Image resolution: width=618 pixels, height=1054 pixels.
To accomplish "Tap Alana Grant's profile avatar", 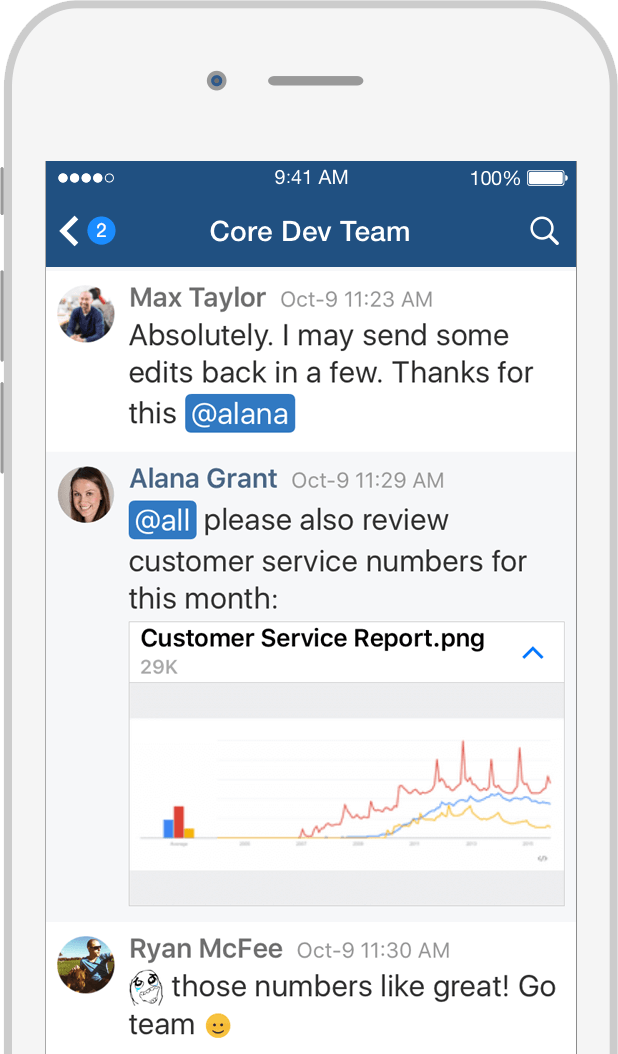I will click(86, 494).
